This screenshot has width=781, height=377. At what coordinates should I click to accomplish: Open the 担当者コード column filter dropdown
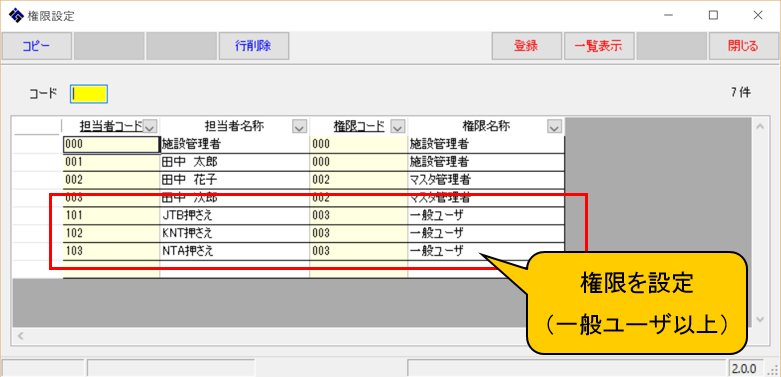[x=150, y=127]
